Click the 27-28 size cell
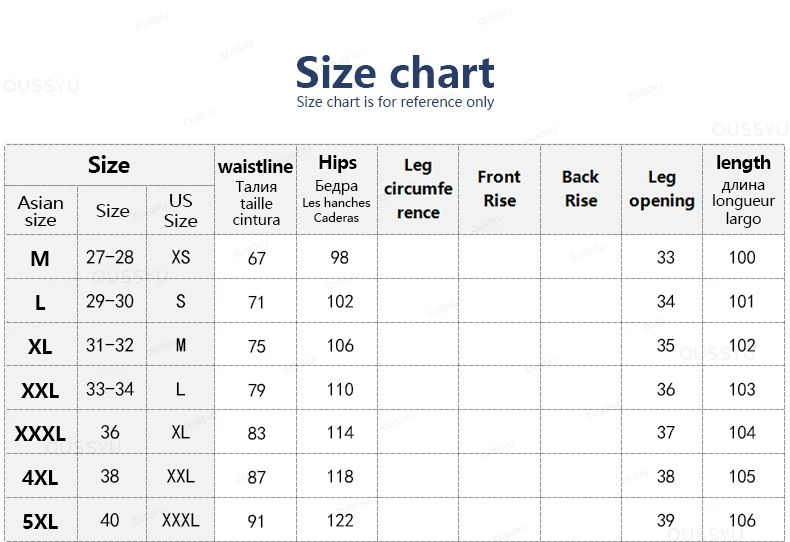790x542 pixels. [x=110, y=257]
